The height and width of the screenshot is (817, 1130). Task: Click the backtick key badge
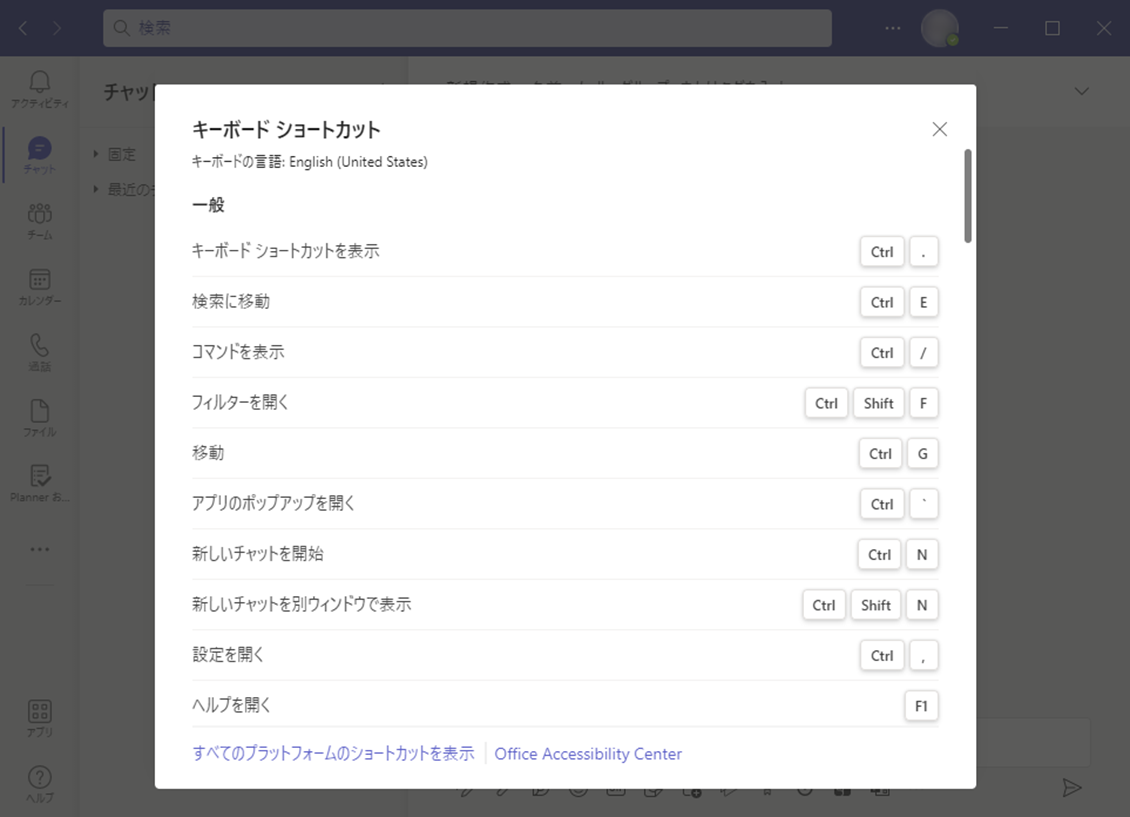[x=923, y=504]
